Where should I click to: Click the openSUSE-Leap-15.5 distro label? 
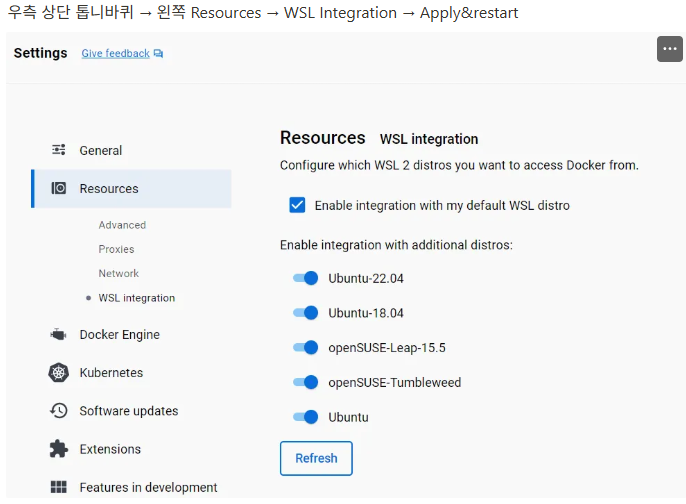(x=387, y=347)
